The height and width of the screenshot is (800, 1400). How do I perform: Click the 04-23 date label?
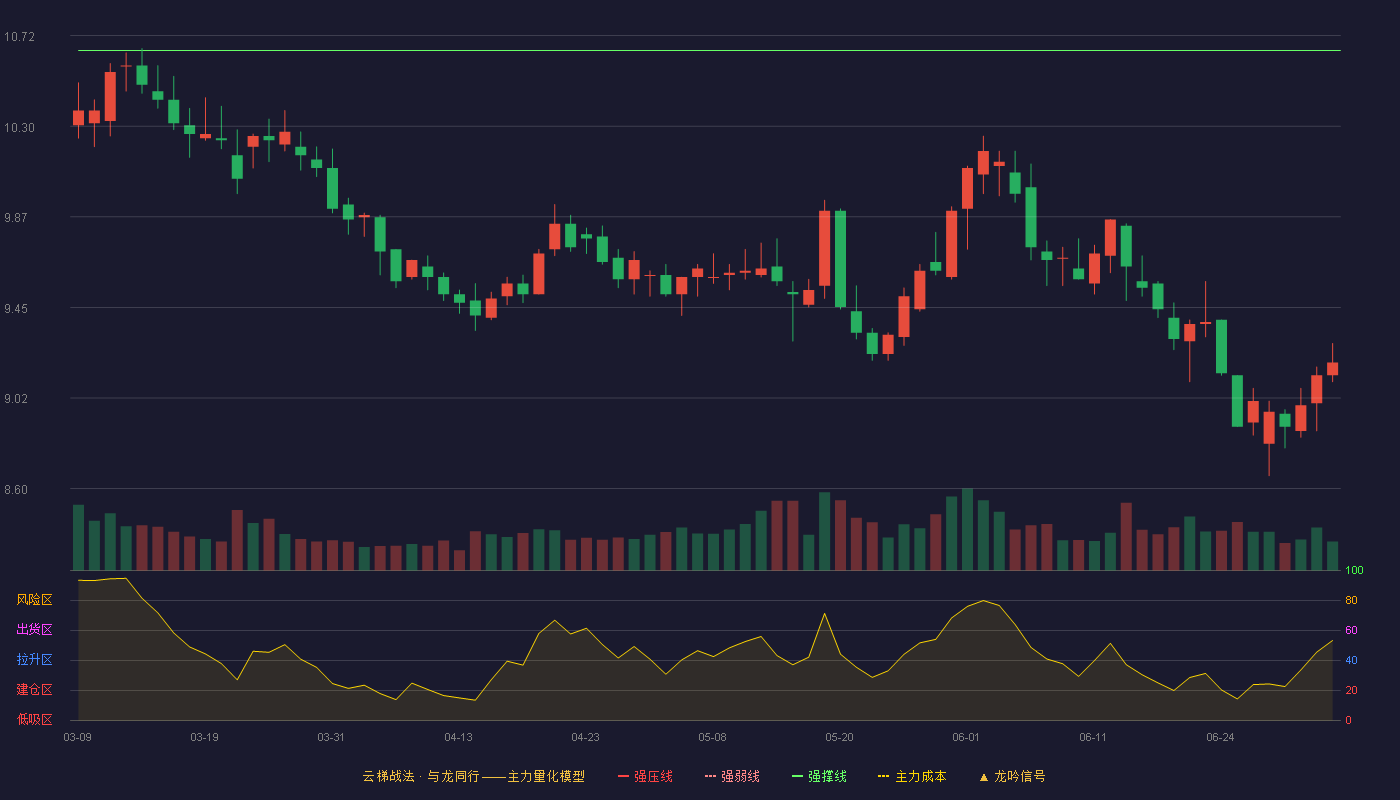pos(585,737)
